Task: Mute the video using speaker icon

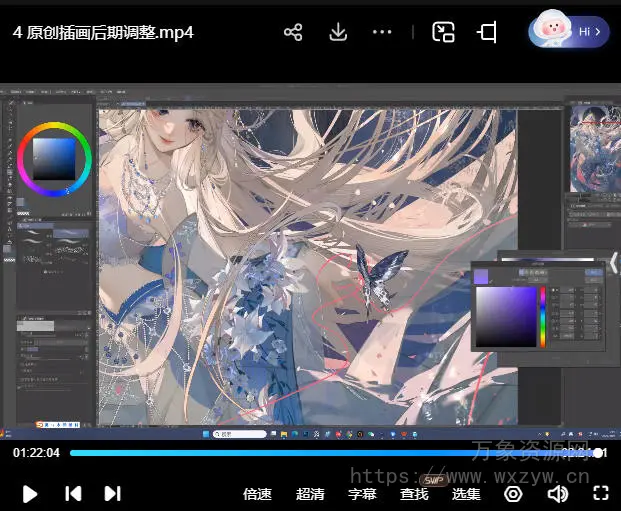Action: [x=557, y=493]
